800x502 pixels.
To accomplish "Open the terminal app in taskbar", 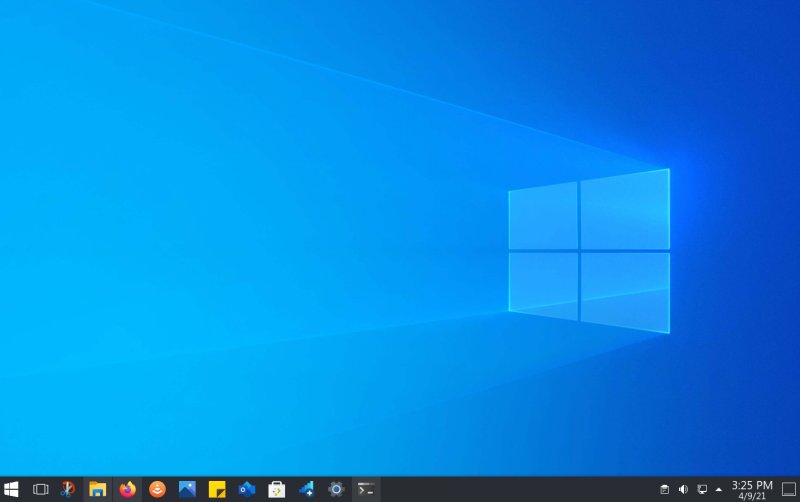I will [x=366, y=489].
